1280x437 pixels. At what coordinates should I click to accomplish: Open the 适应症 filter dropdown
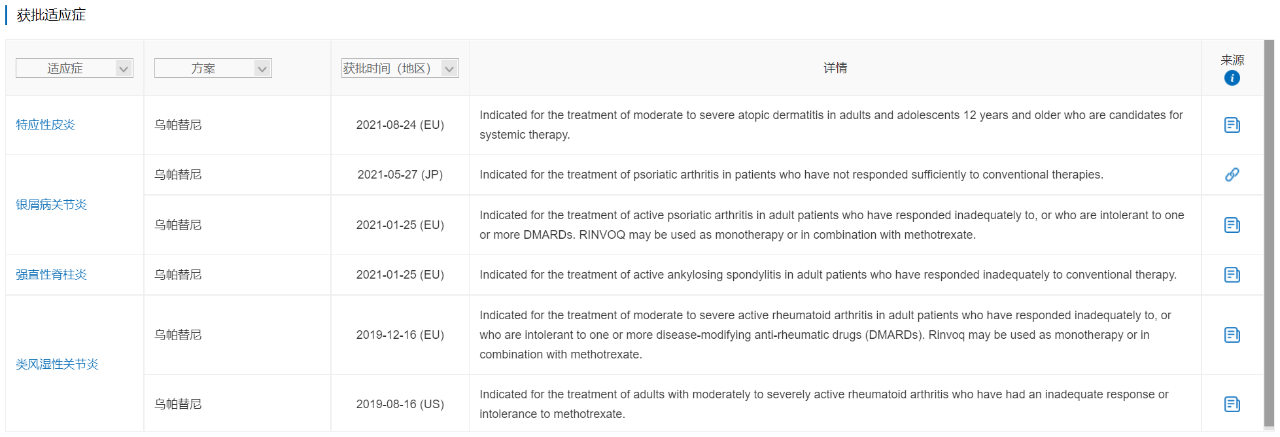75,68
